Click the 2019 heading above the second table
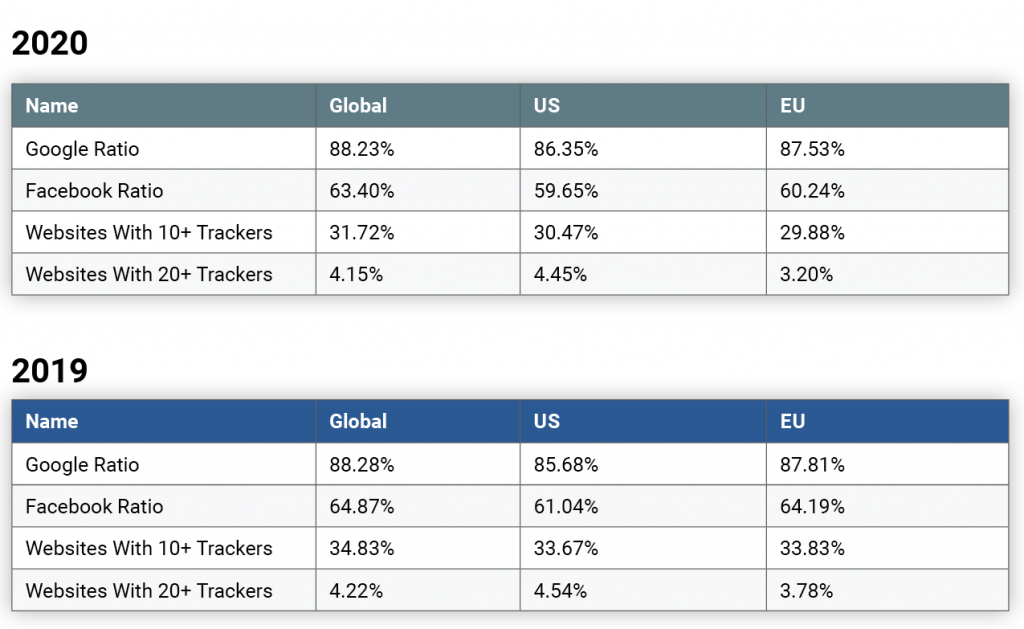 50,370
